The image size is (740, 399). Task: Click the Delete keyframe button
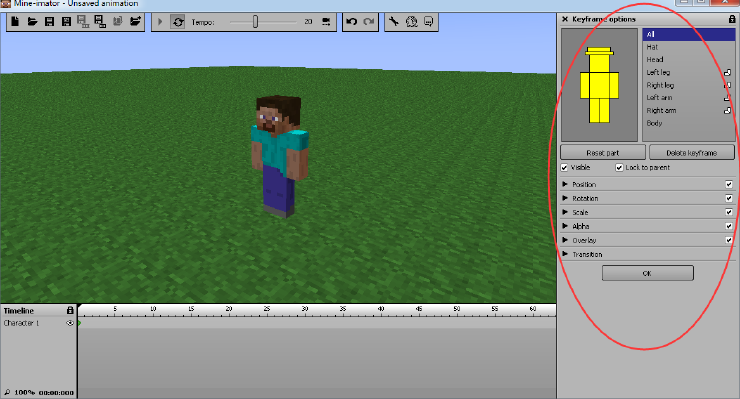pyautogui.click(x=691, y=153)
